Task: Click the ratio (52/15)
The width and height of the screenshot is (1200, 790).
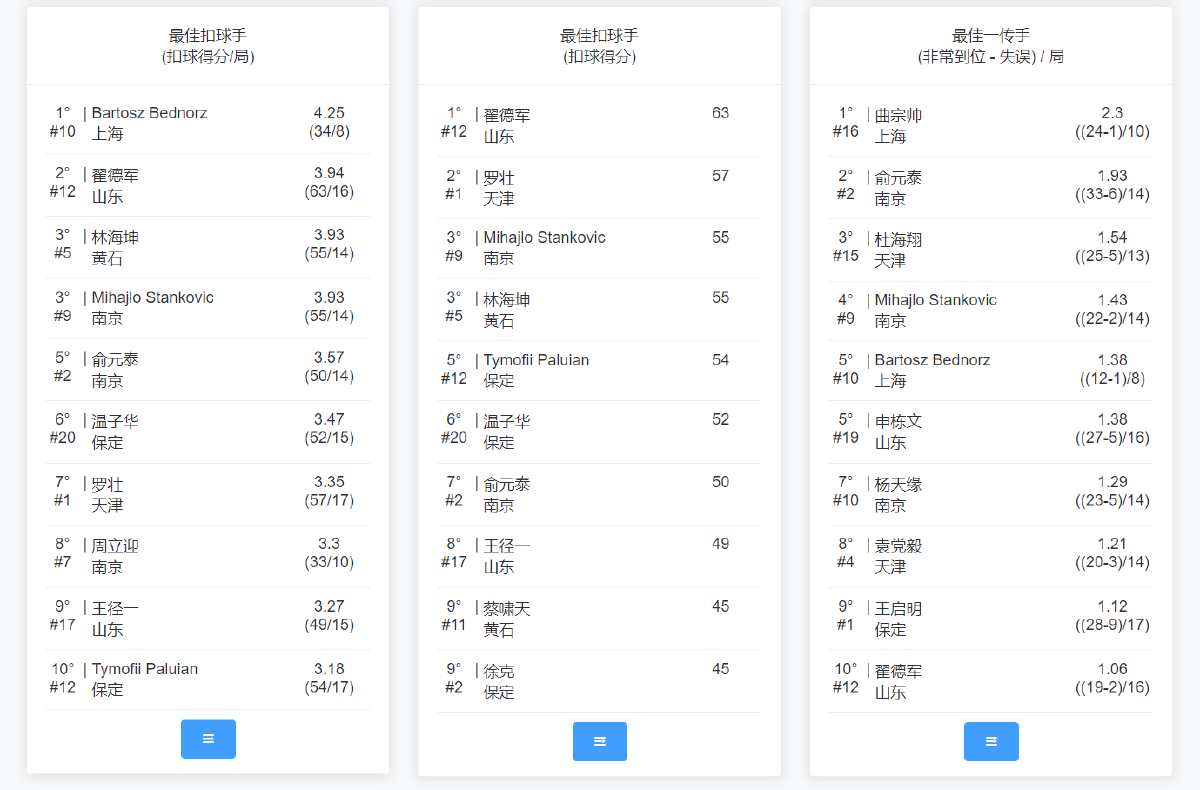Action: pos(329,438)
